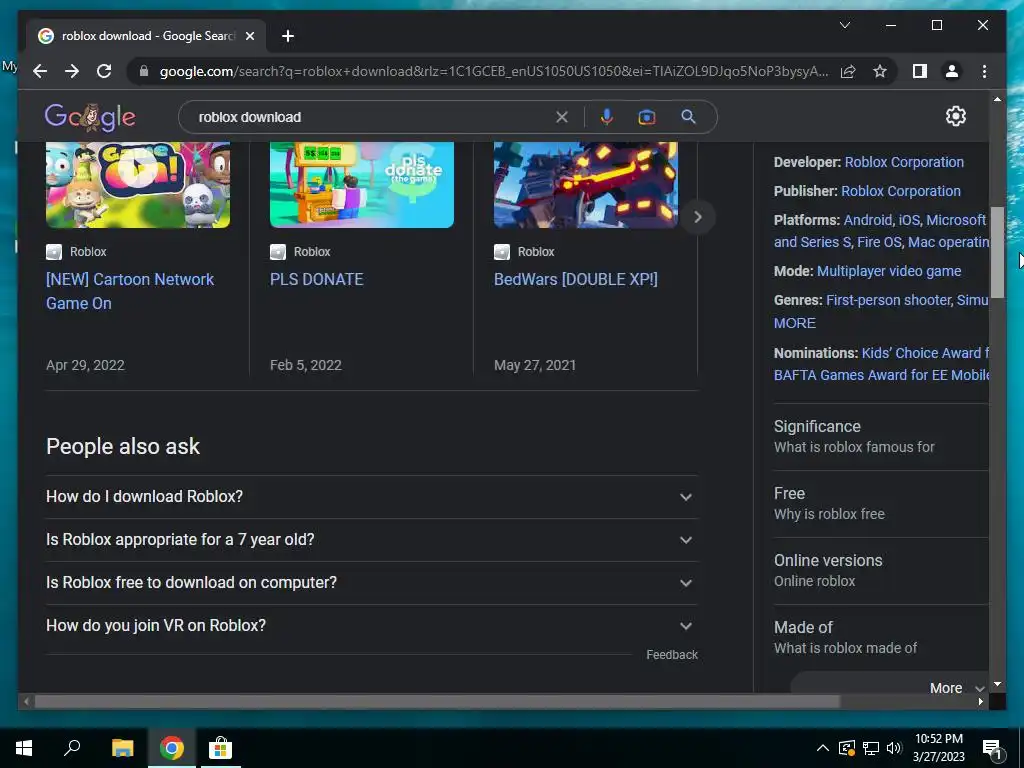Click inside the Google search field

(x=372, y=117)
